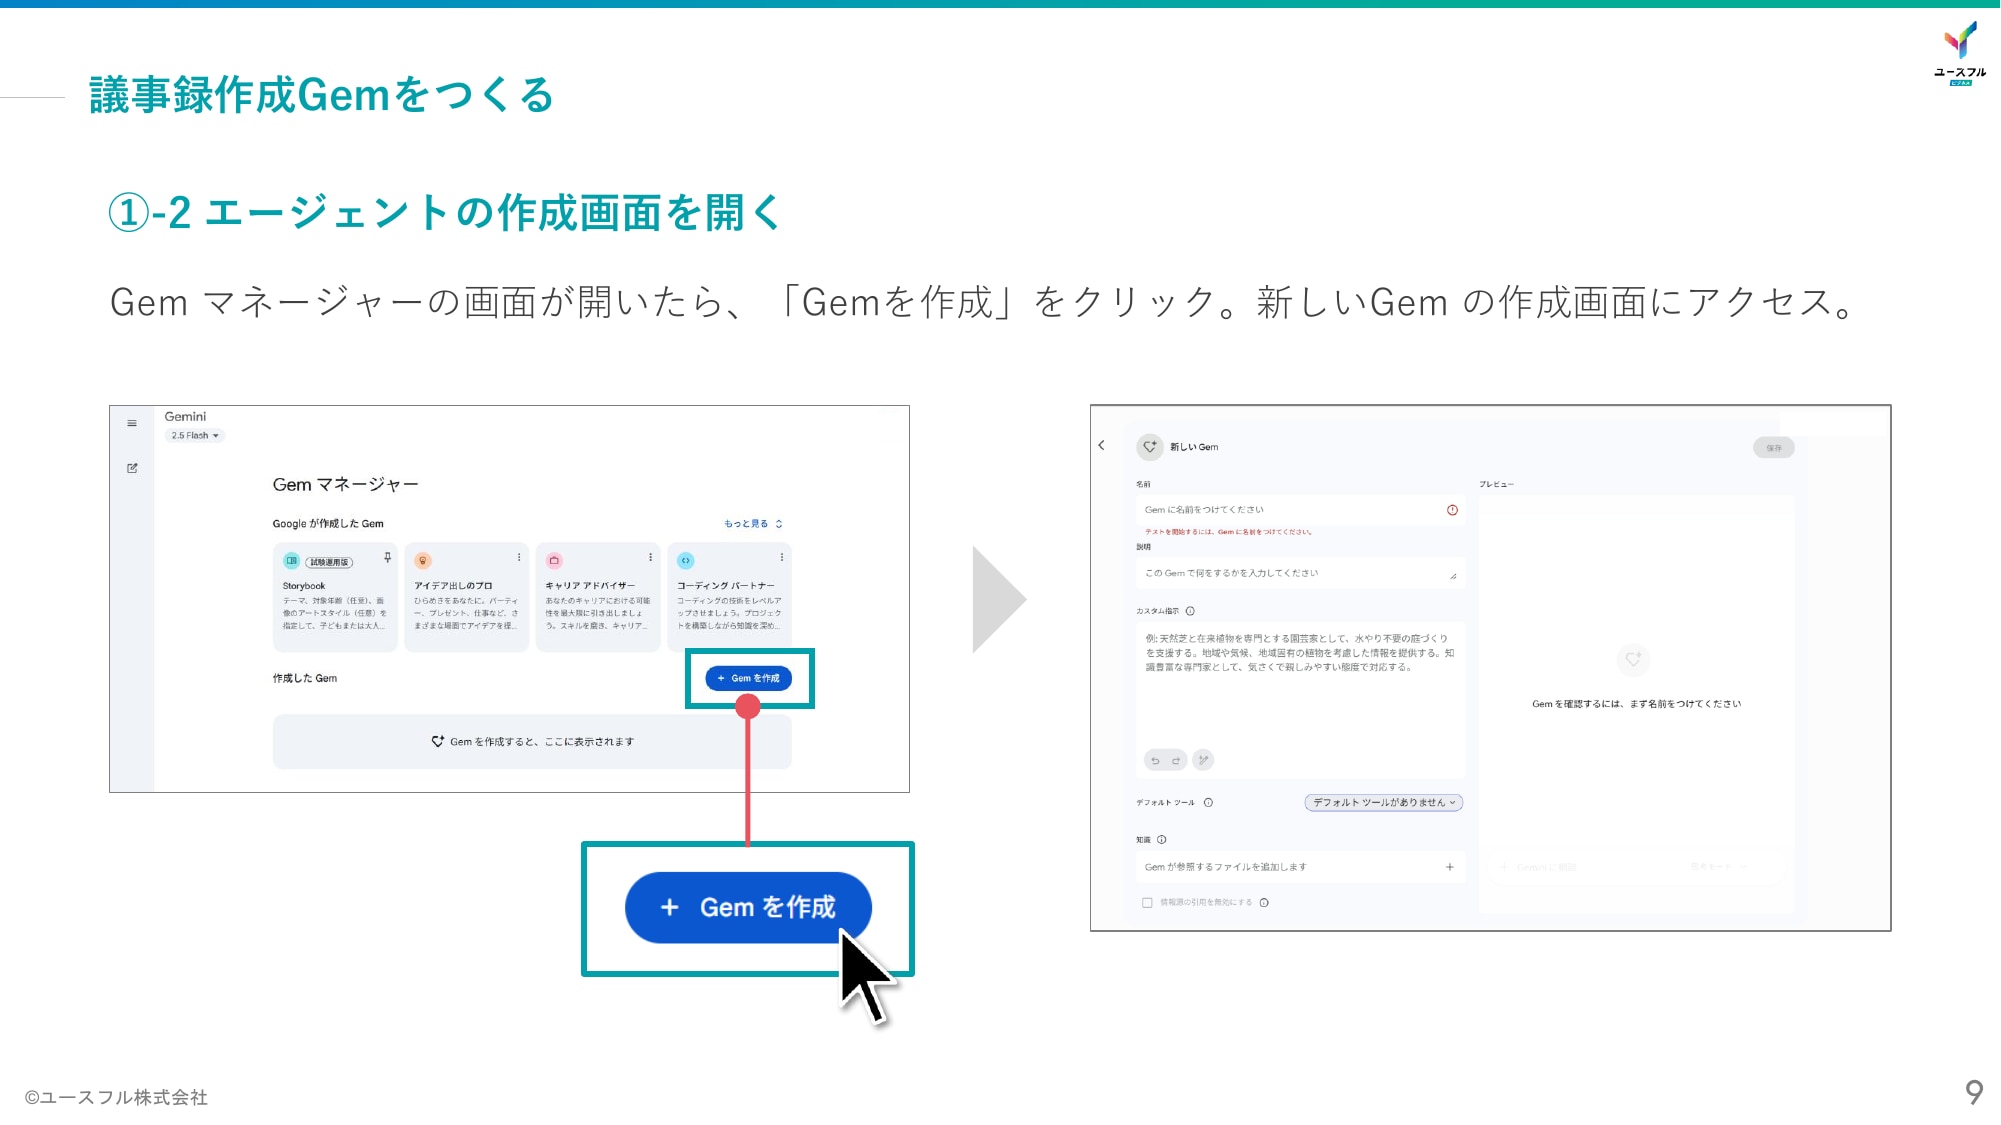Image resolution: width=2001 pixels, height=1125 pixels.
Task: Open the デフォルト ツールがありません dropdown
Action: 1384,803
